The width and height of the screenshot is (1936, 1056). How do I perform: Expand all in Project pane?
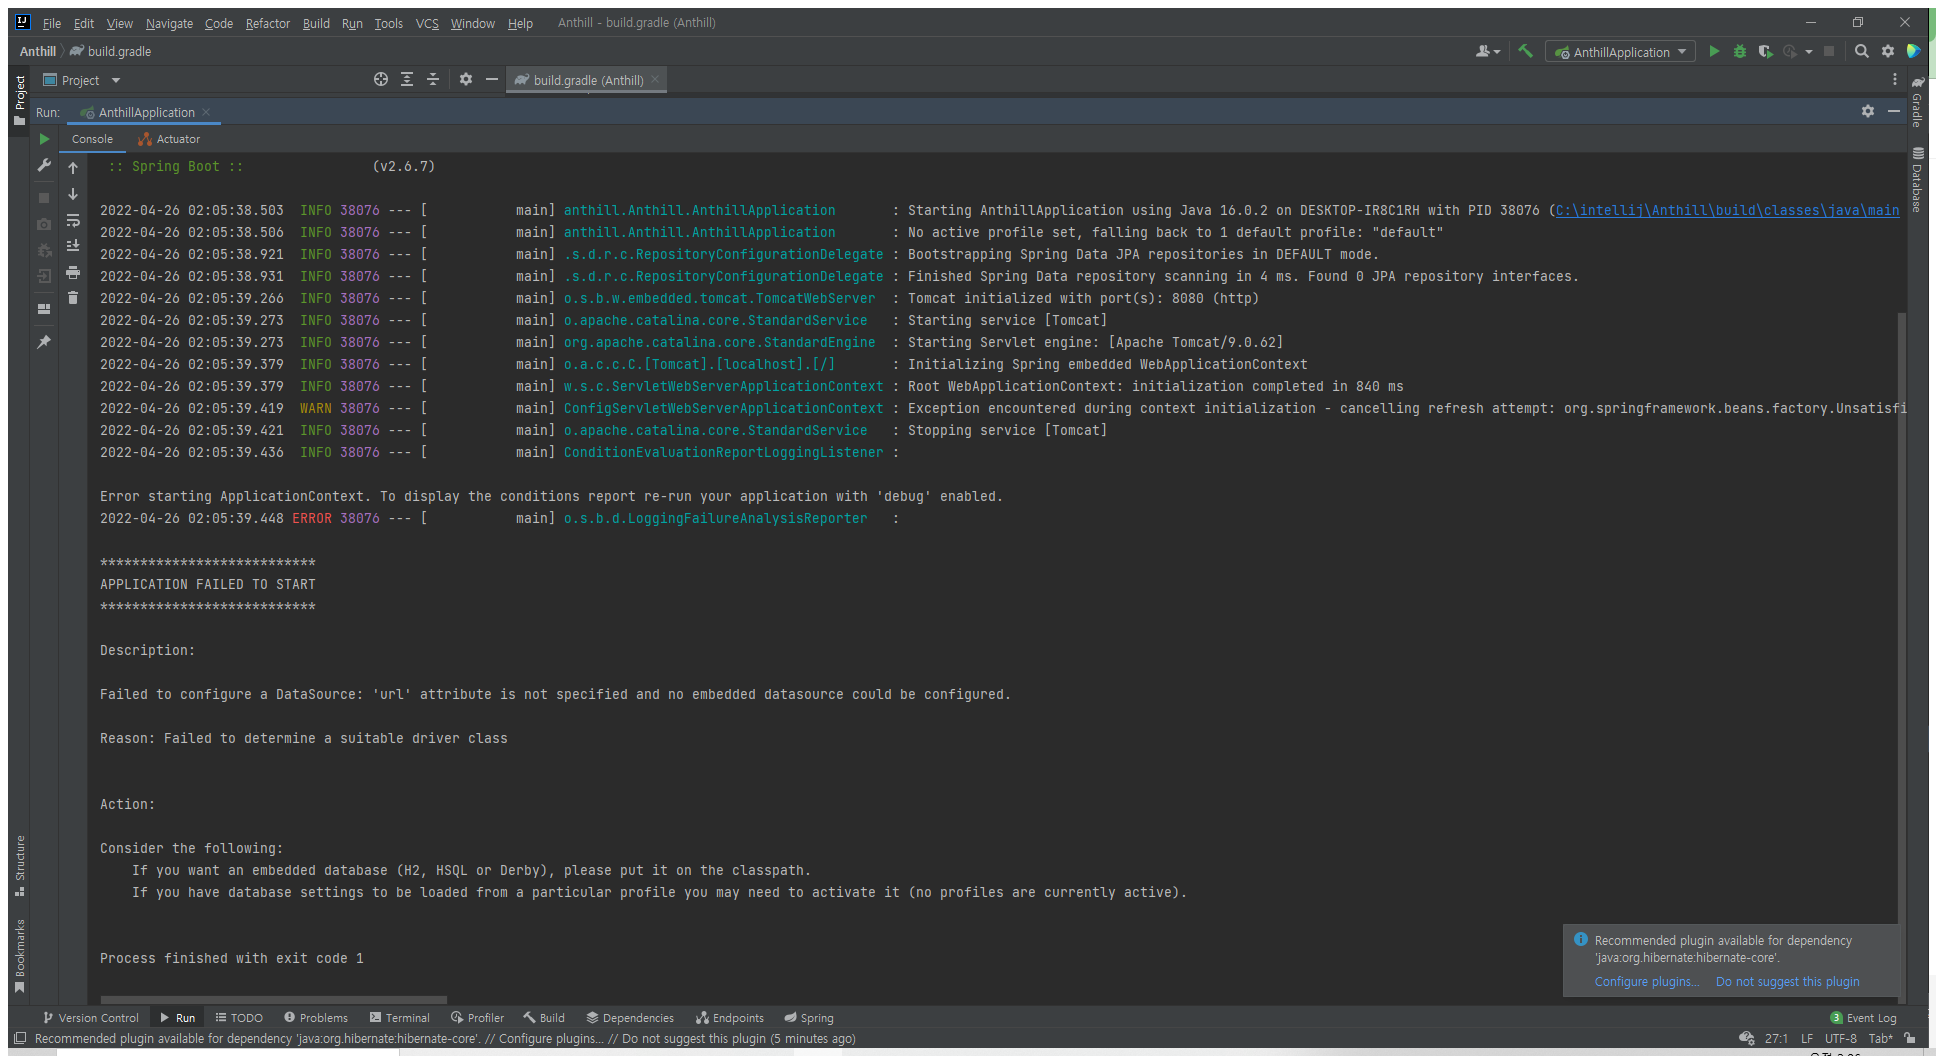coord(407,79)
